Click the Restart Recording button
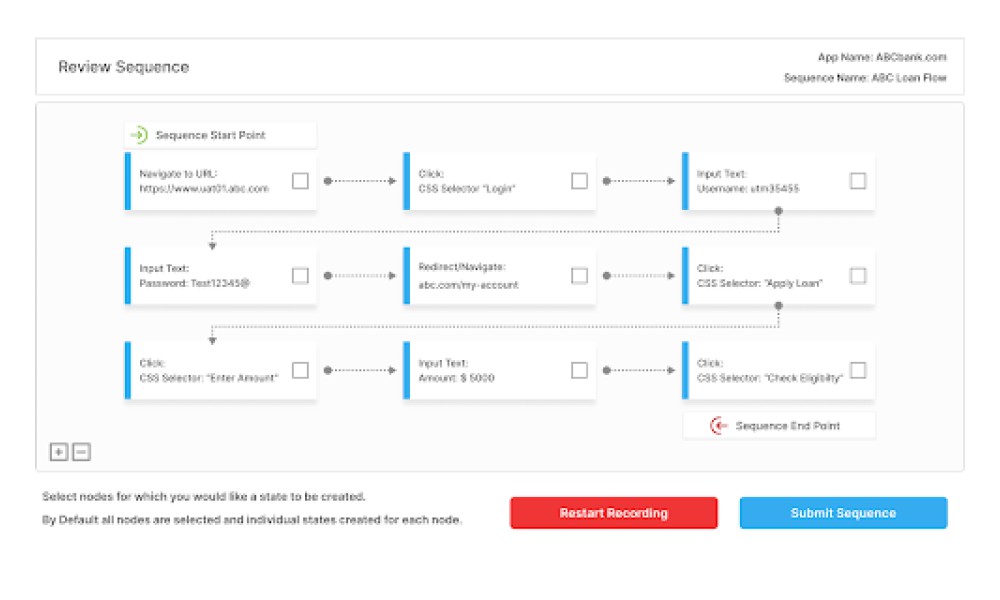Viewport: 1000px width, 600px height. pyautogui.click(x=614, y=513)
